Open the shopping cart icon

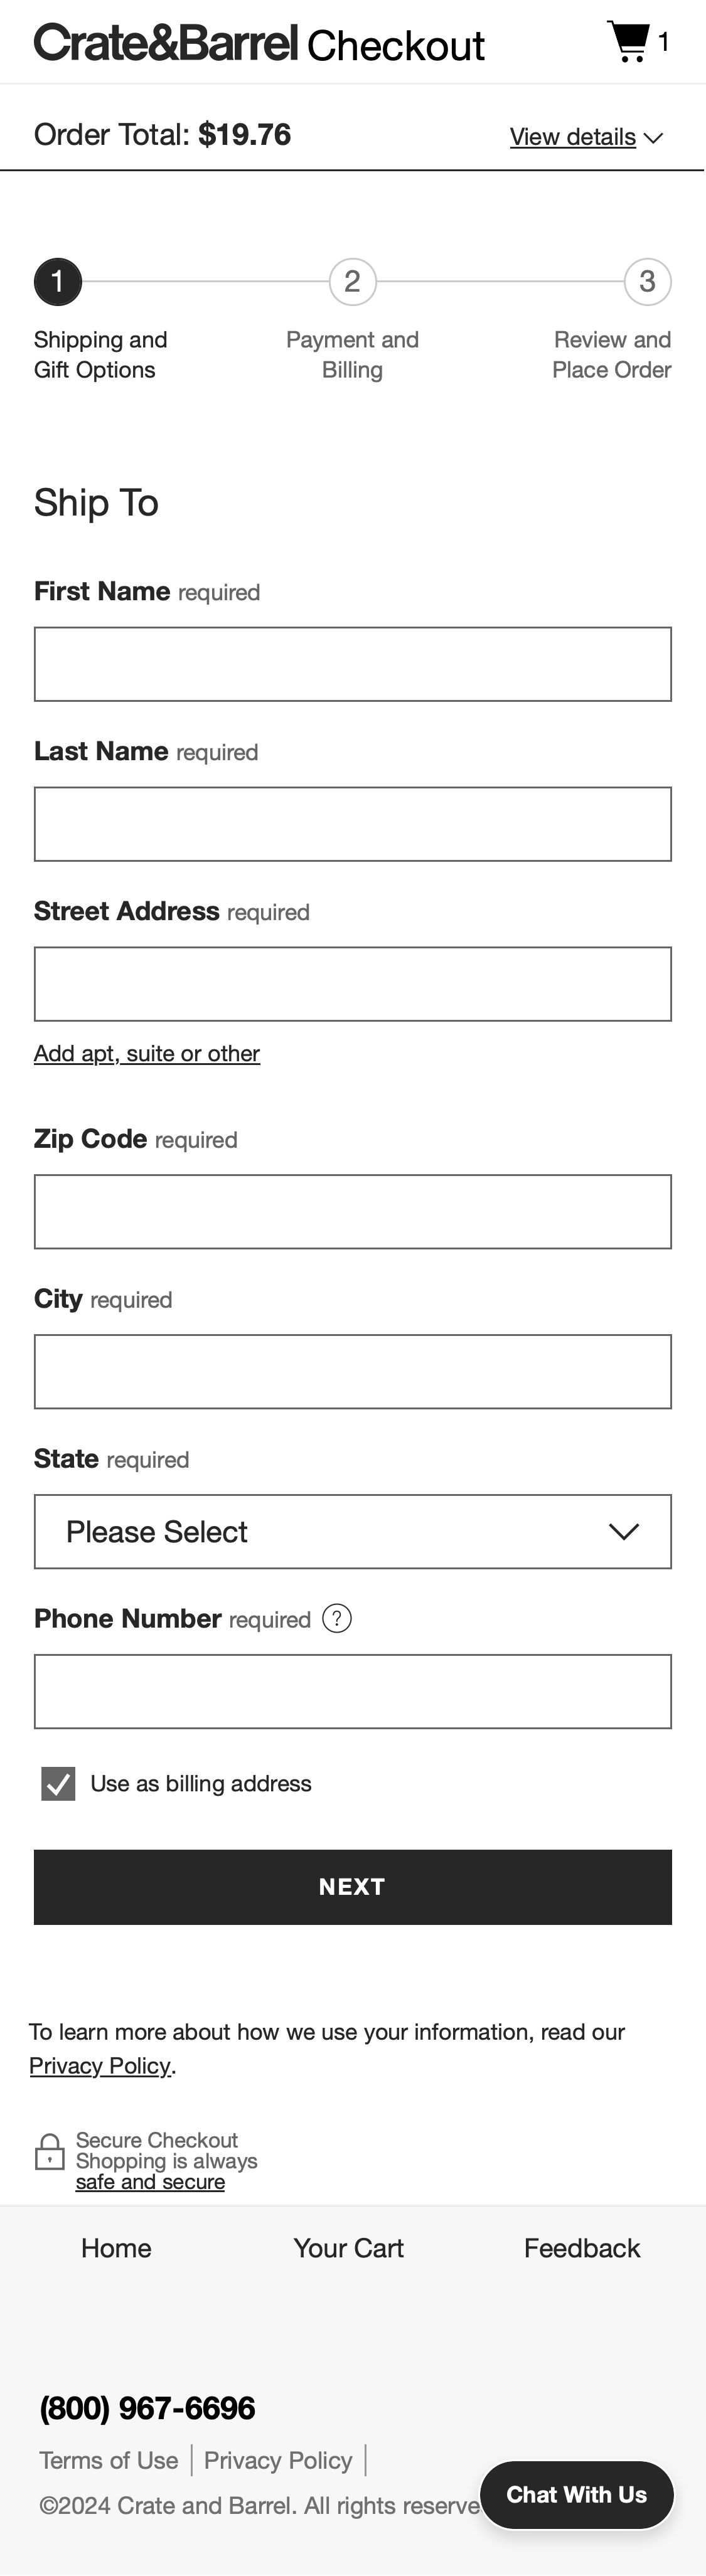tap(628, 40)
